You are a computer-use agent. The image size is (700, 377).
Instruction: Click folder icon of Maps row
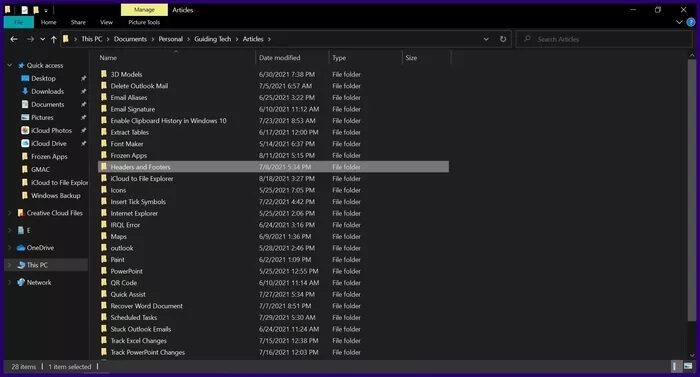click(104, 236)
